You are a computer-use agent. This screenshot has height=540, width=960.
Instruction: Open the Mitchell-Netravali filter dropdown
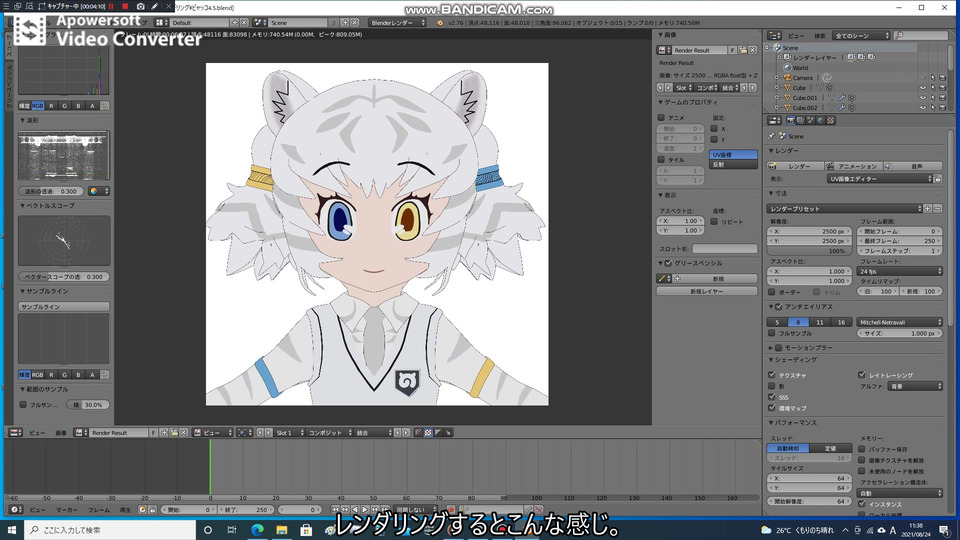900,322
